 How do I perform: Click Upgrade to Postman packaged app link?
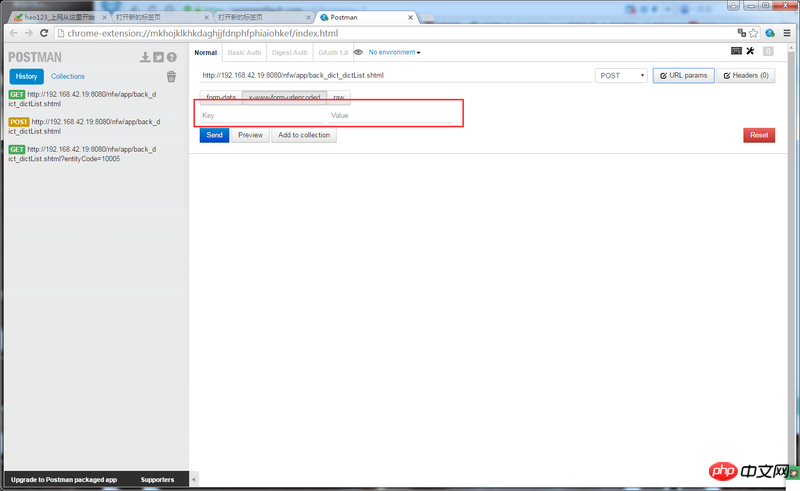pos(64,480)
